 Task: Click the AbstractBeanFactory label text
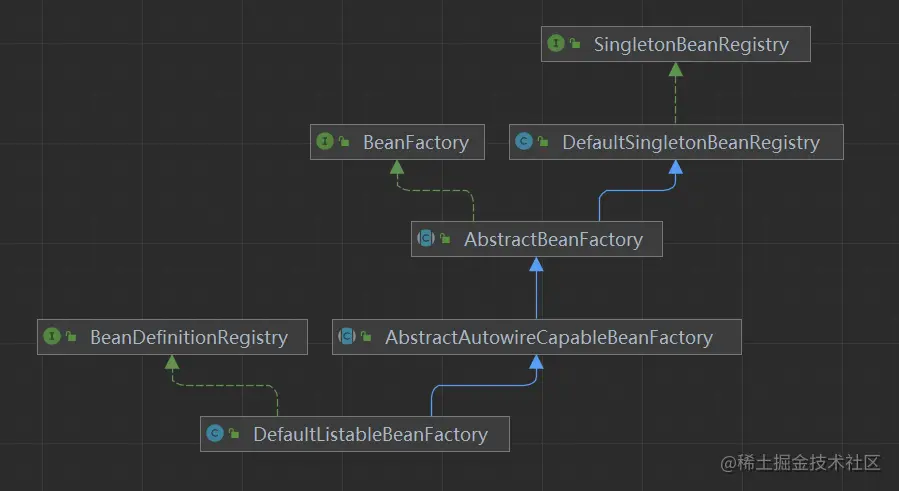point(553,239)
